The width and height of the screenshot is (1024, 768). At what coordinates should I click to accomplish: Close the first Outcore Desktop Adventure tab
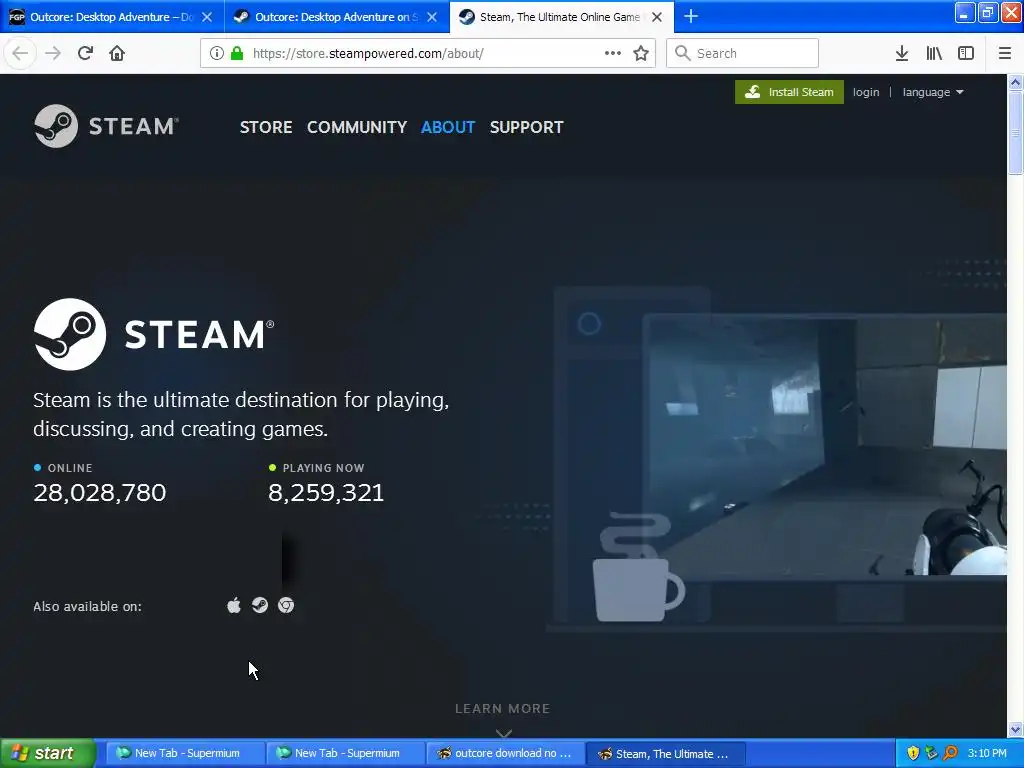(x=207, y=17)
